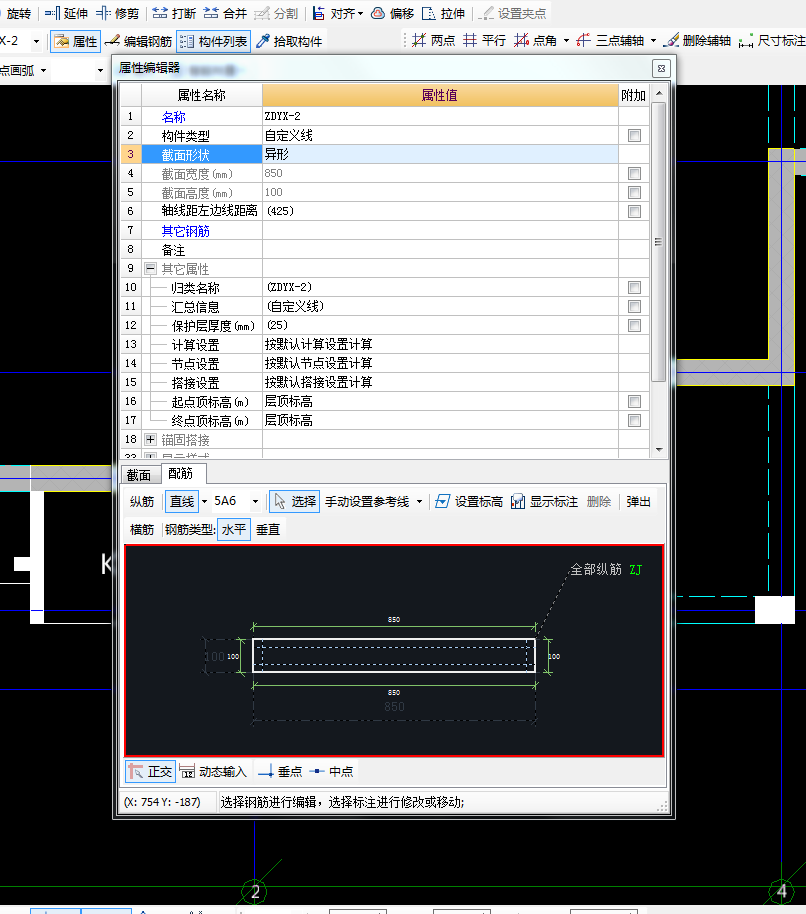806x914 pixels.
Task: Toggle the 构件列表 component list
Action: 214,41
